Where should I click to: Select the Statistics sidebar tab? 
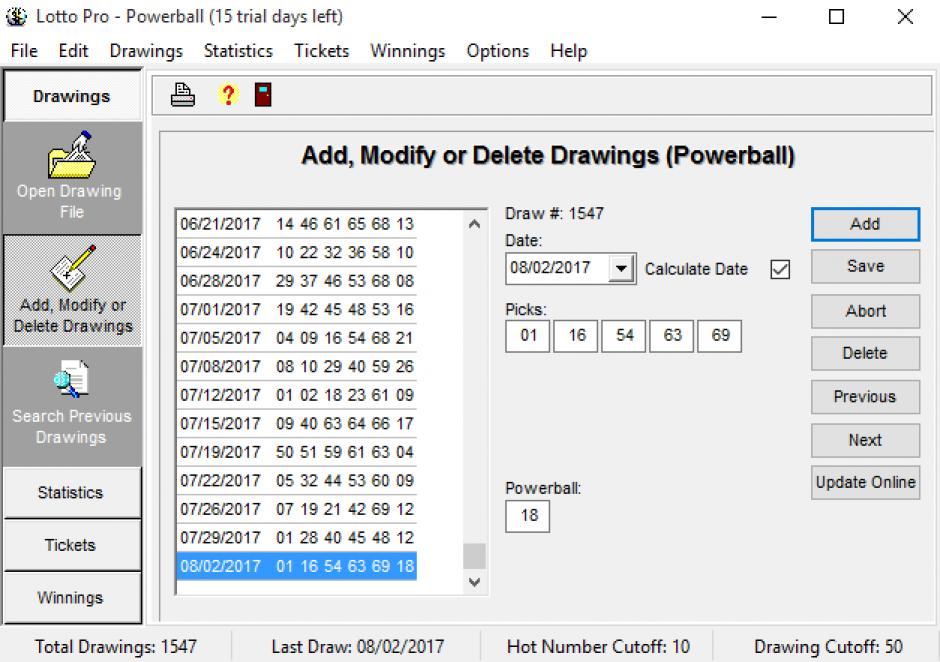72,493
